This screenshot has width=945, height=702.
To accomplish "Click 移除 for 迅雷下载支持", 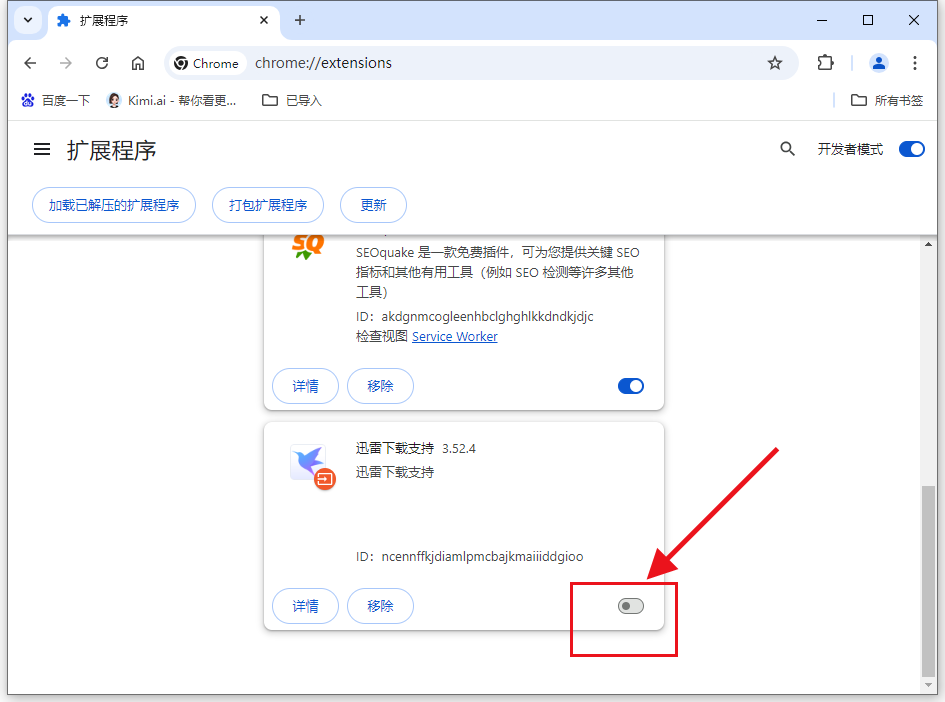I will pyautogui.click(x=380, y=606).
